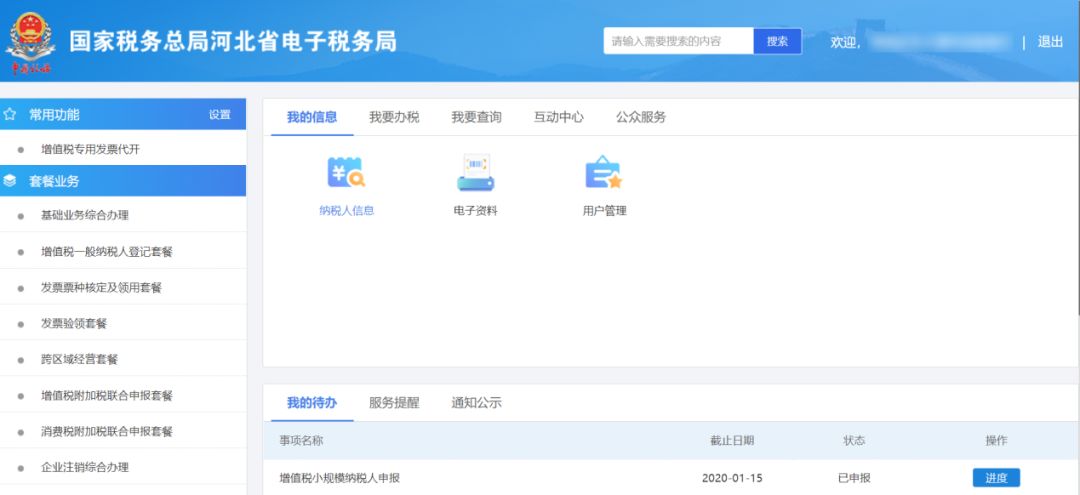Open the 用户管理 icon
The height and width of the screenshot is (495, 1080).
[x=603, y=174]
